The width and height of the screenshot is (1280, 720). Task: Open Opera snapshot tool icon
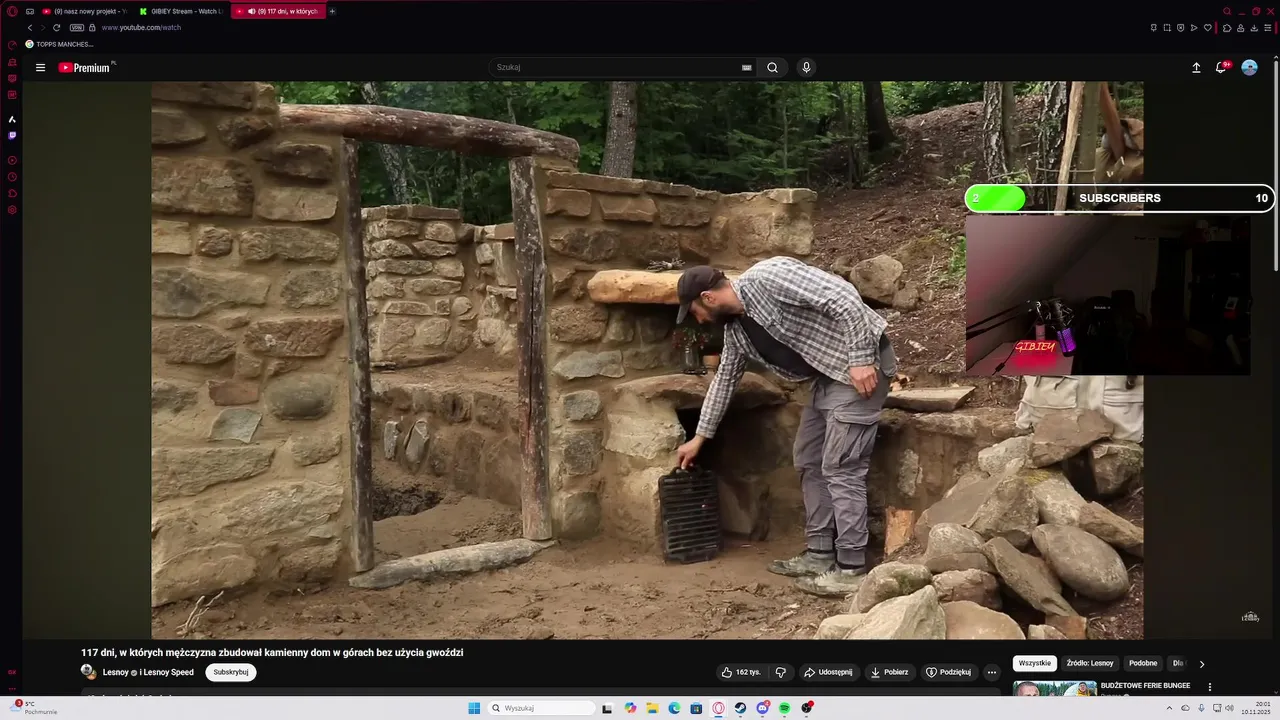click(1166, 27)
